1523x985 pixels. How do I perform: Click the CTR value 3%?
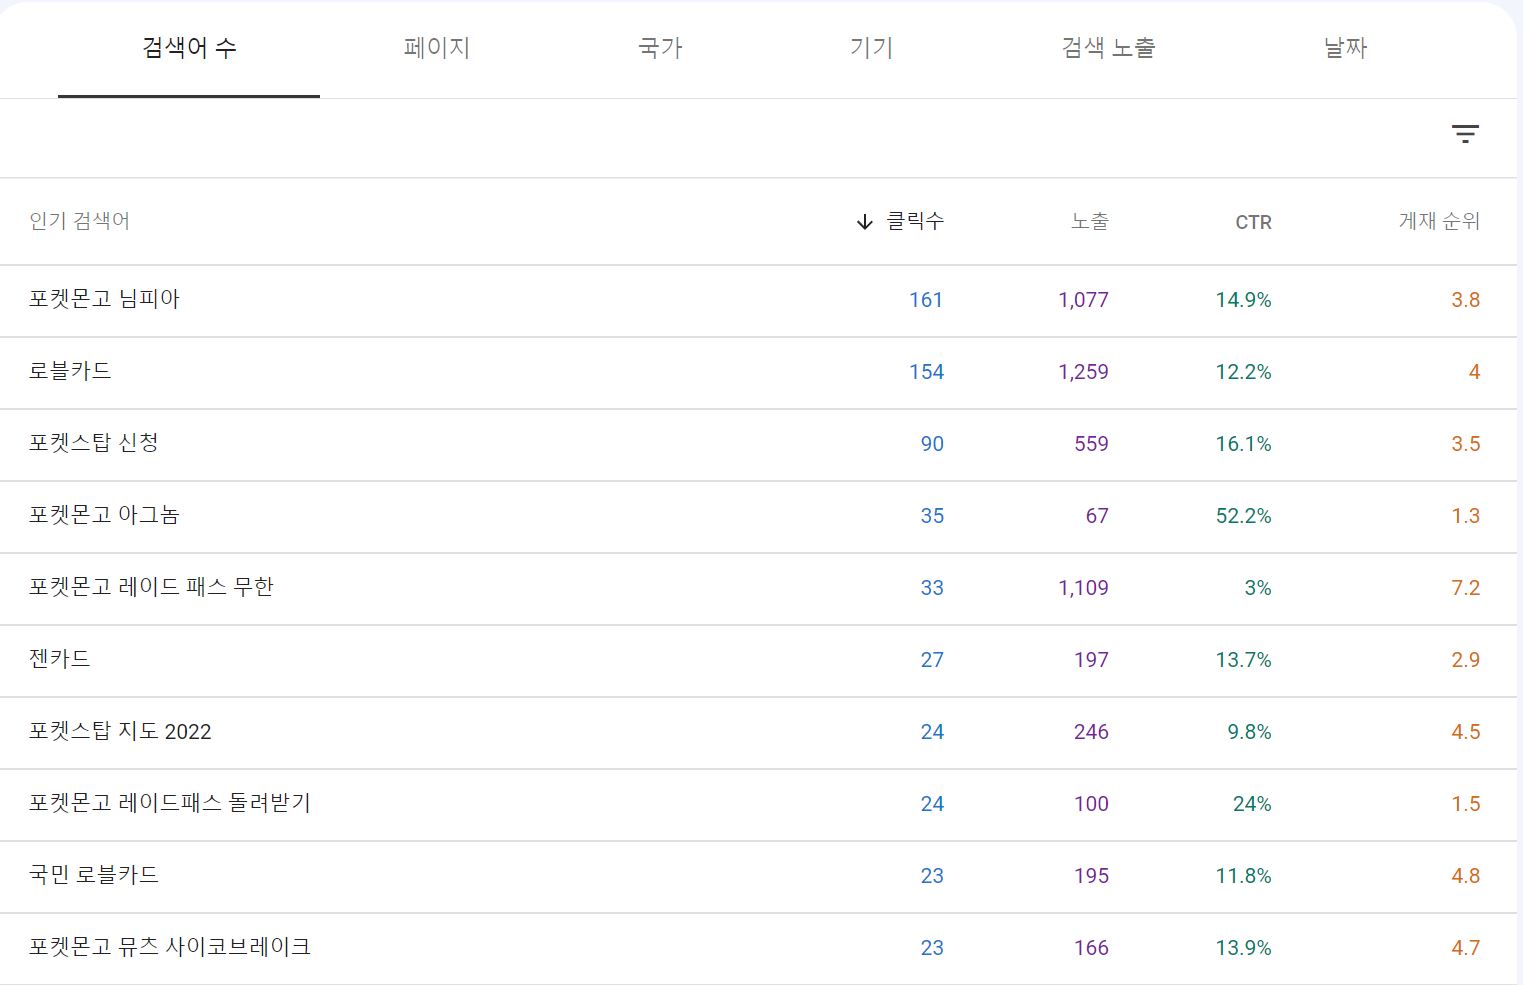[x=1258, y=588]
